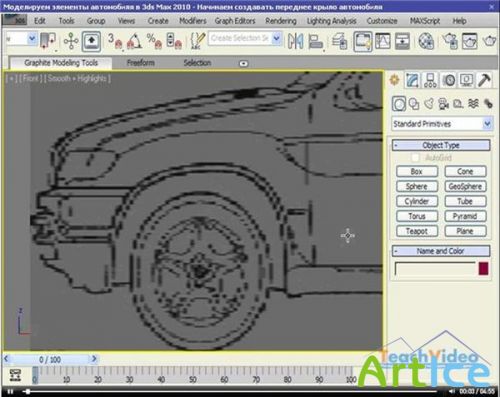The image size is (500, 397).
Task: Click the Sphere primitive button
Action: point(417,186)
